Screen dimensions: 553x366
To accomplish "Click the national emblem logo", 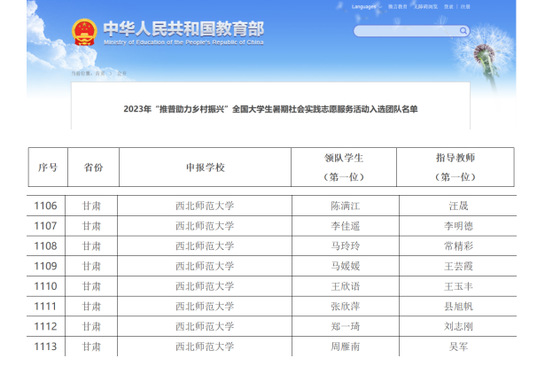I will pyautogui.click(x=84, y=32).
